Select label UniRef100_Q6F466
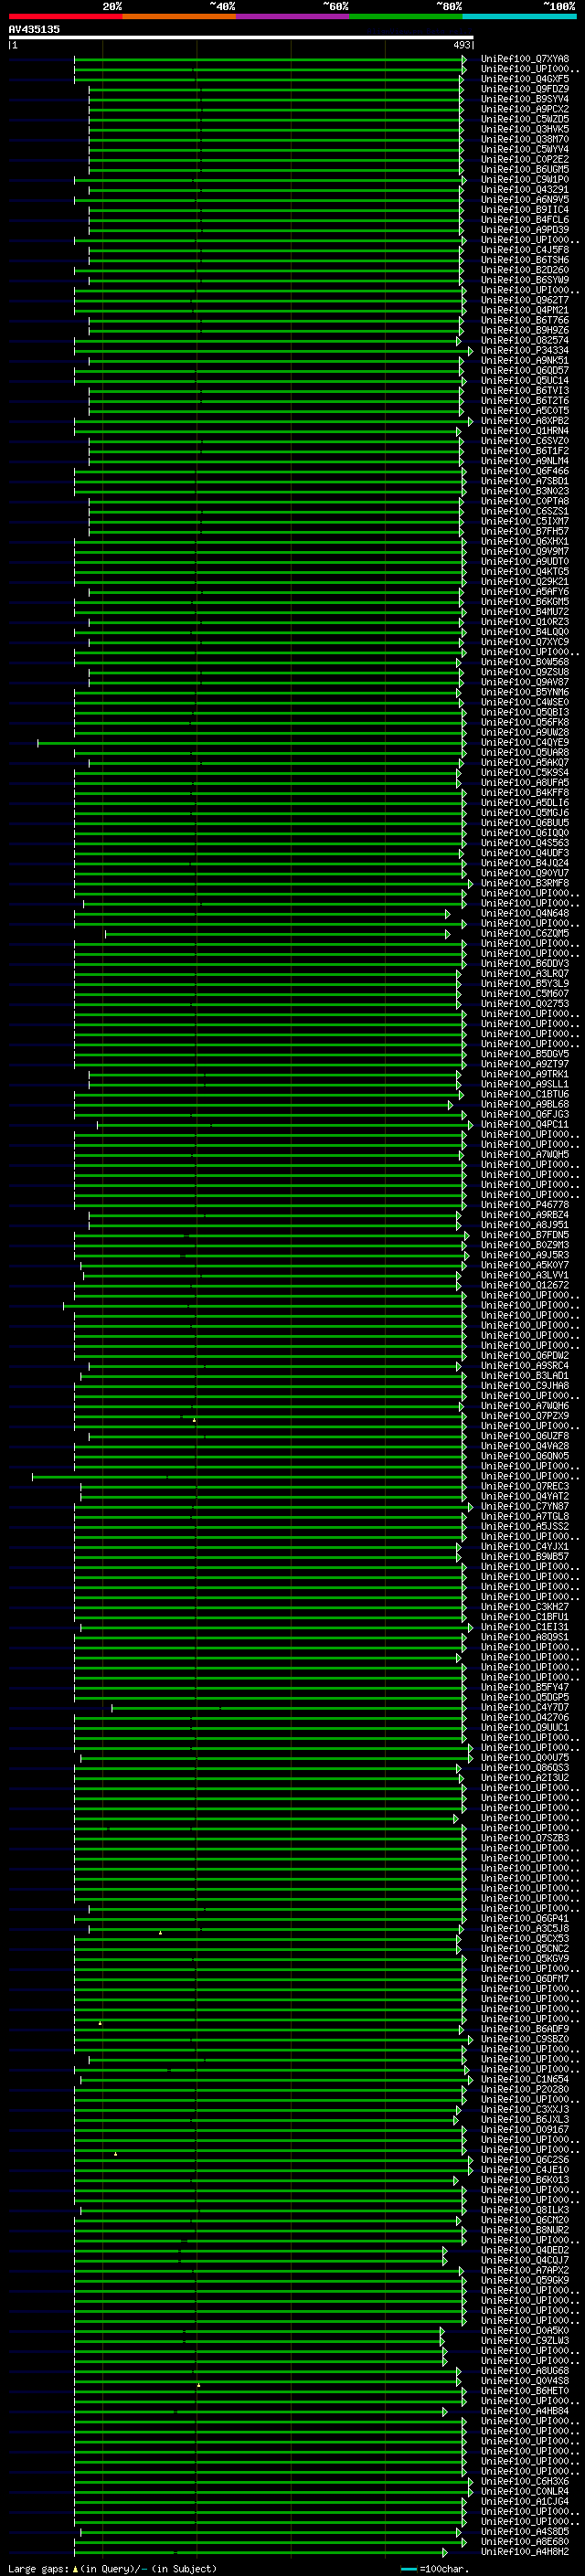The image size is (585, 2576). click(525, 471)
